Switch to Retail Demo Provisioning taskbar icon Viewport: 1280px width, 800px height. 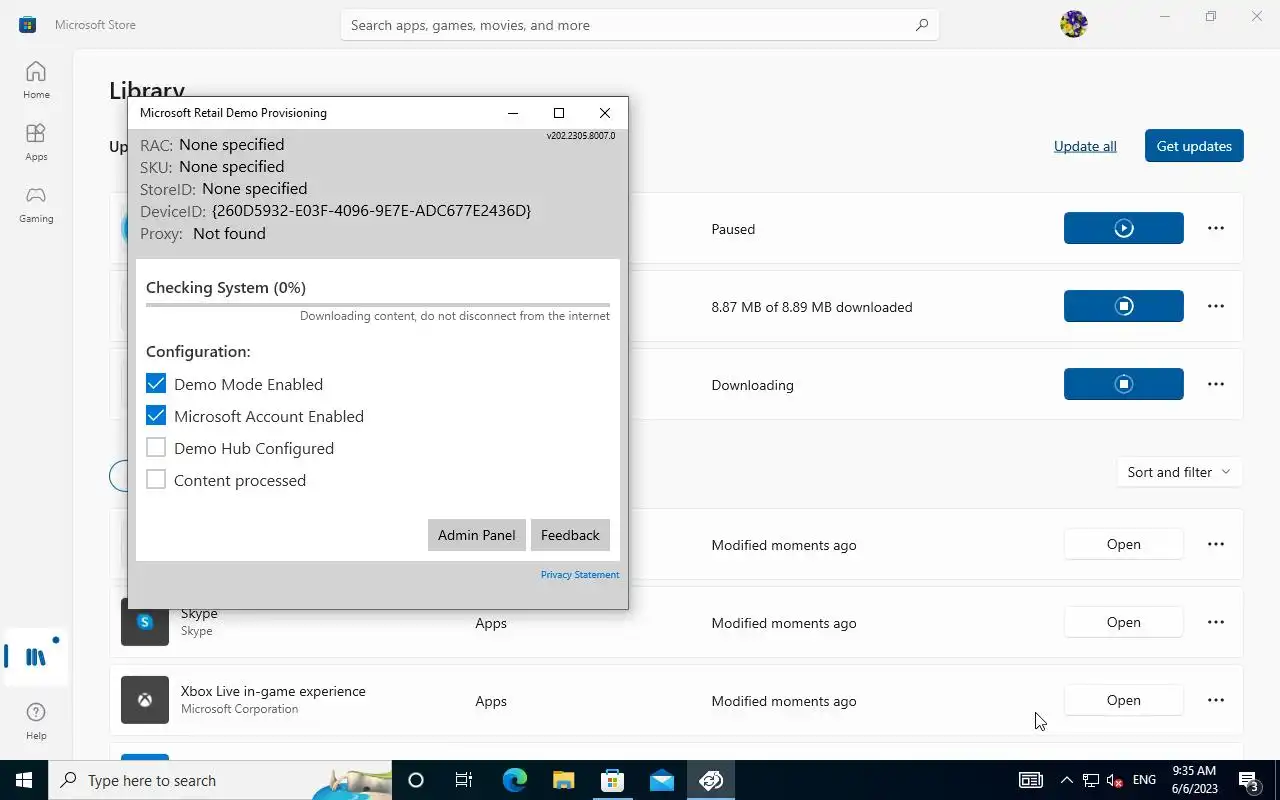[711, 780]
